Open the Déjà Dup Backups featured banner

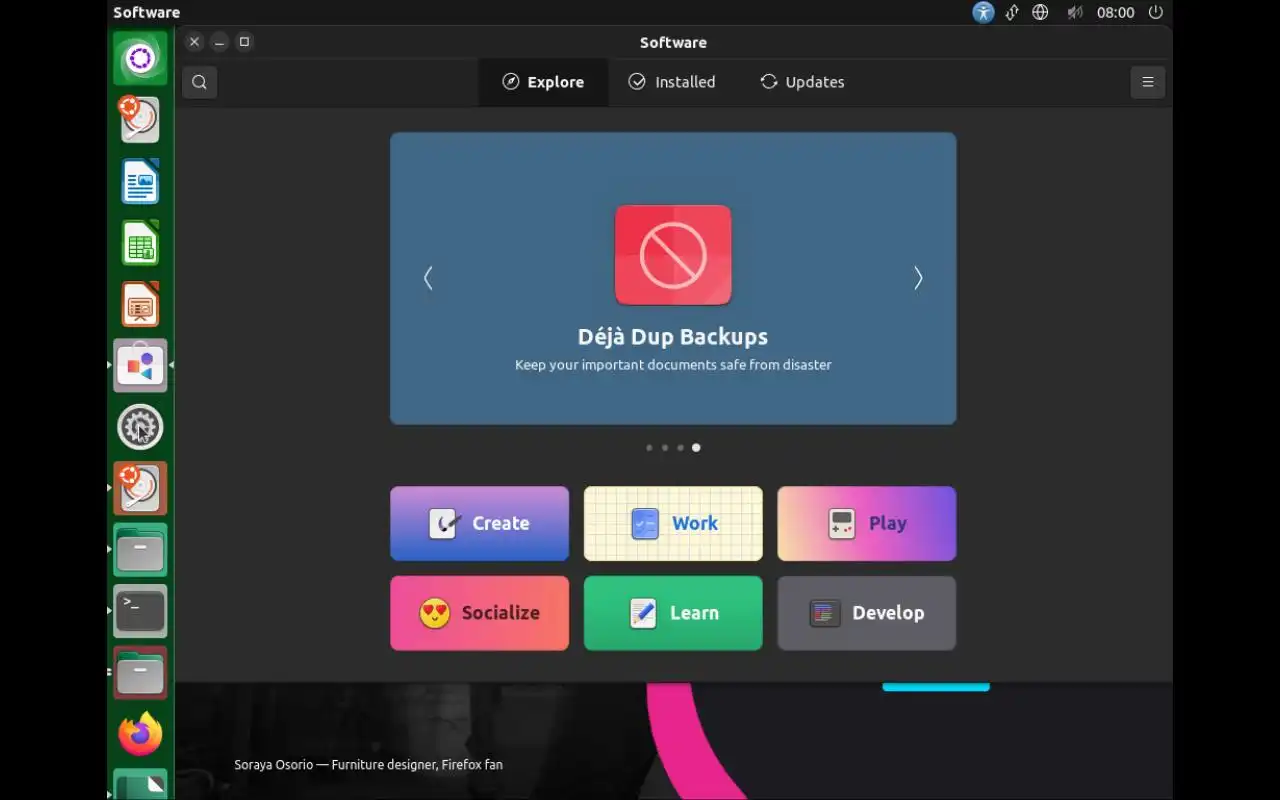[673, 278]
